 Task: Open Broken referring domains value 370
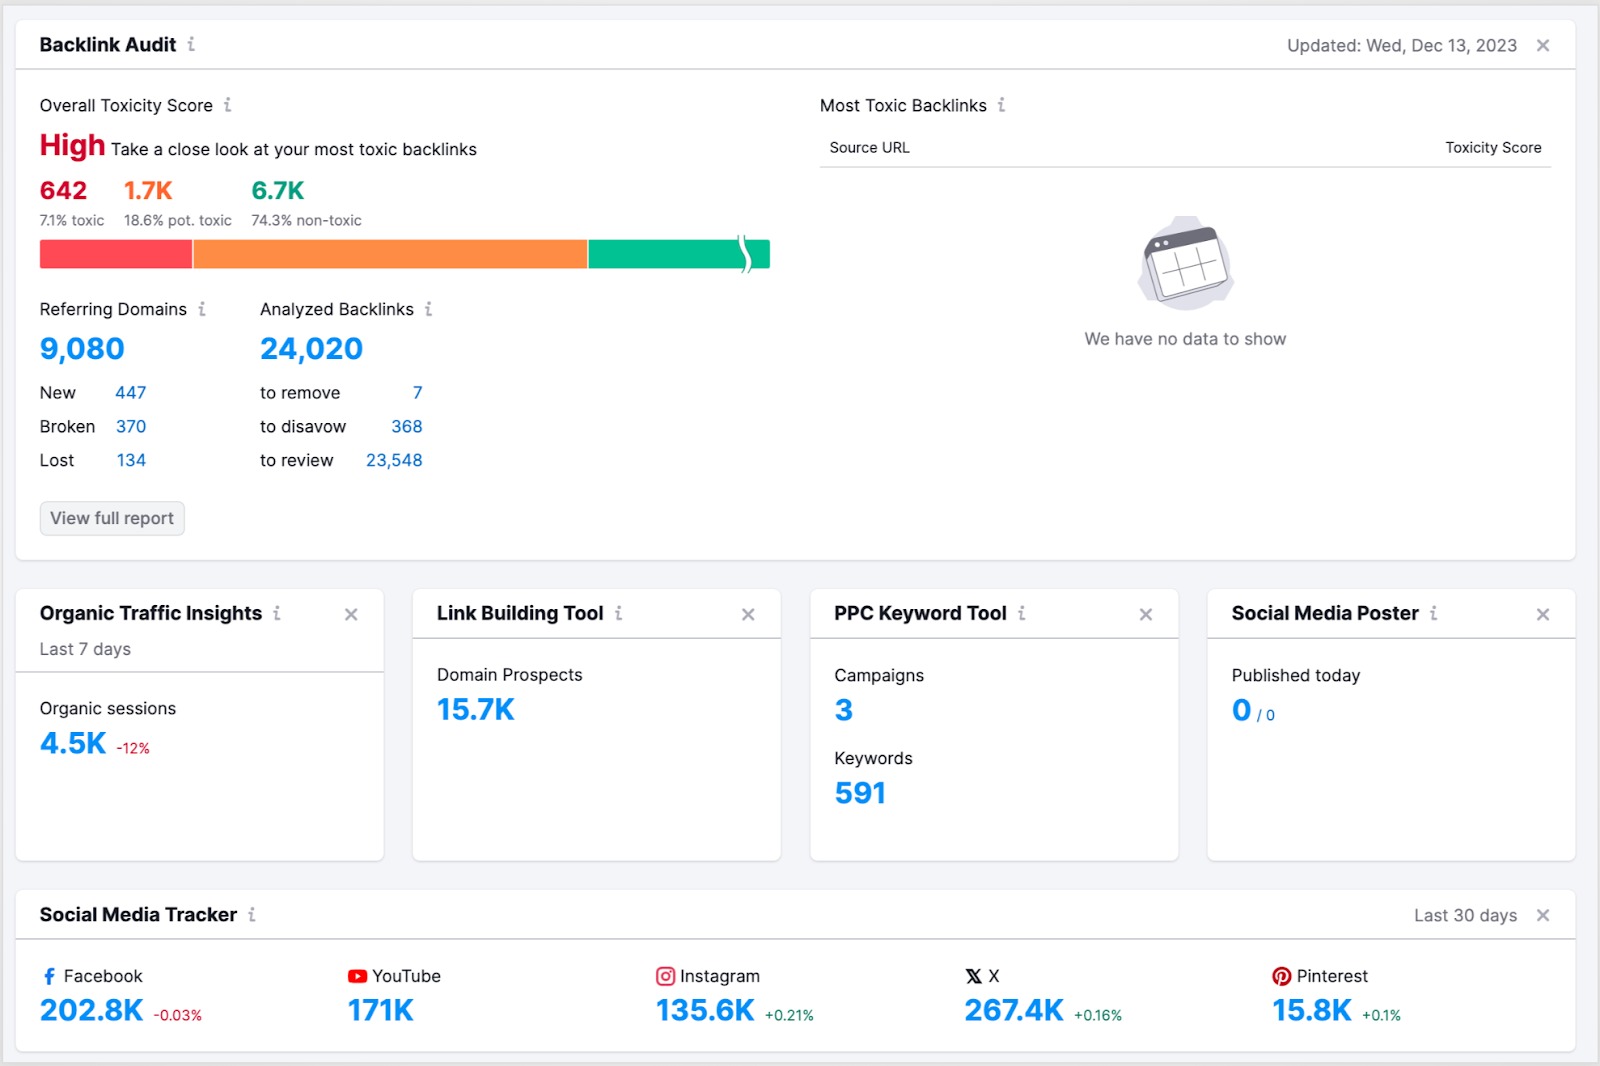coord(131,427)
